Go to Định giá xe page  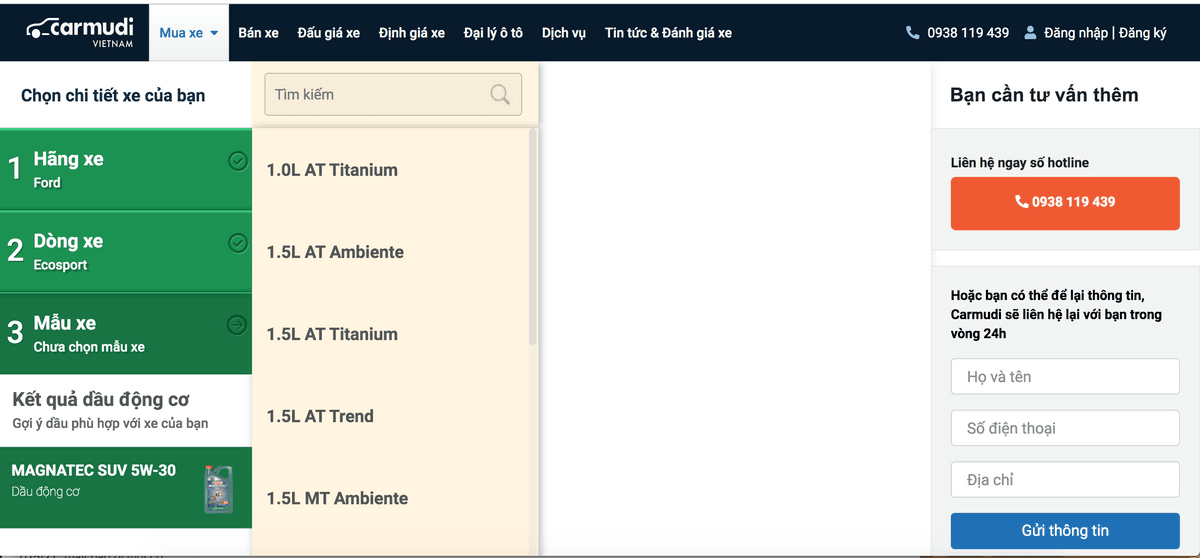(x=412, y=33)
